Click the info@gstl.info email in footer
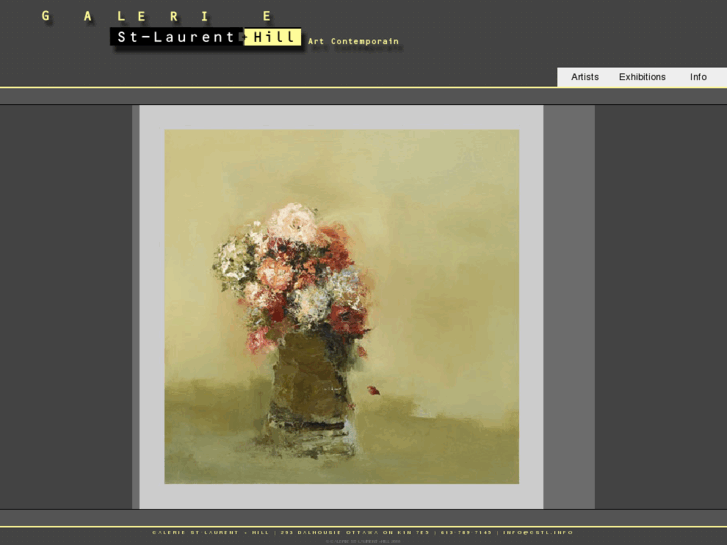Image resolution: width=727 pixels, height=545 pixels. pos(538,532)
